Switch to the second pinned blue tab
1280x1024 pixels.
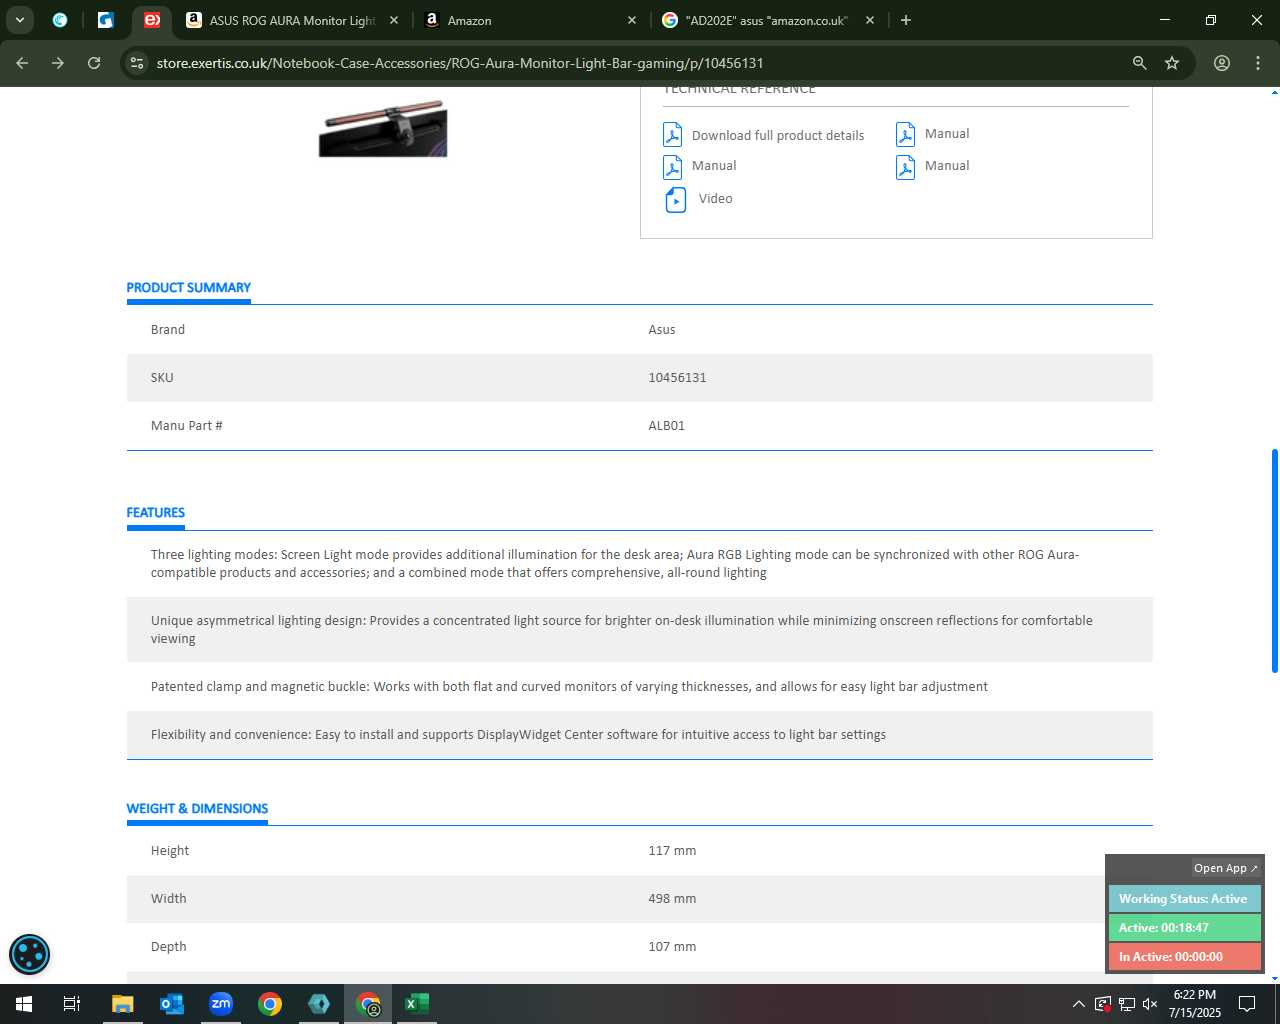click(106, 20)
